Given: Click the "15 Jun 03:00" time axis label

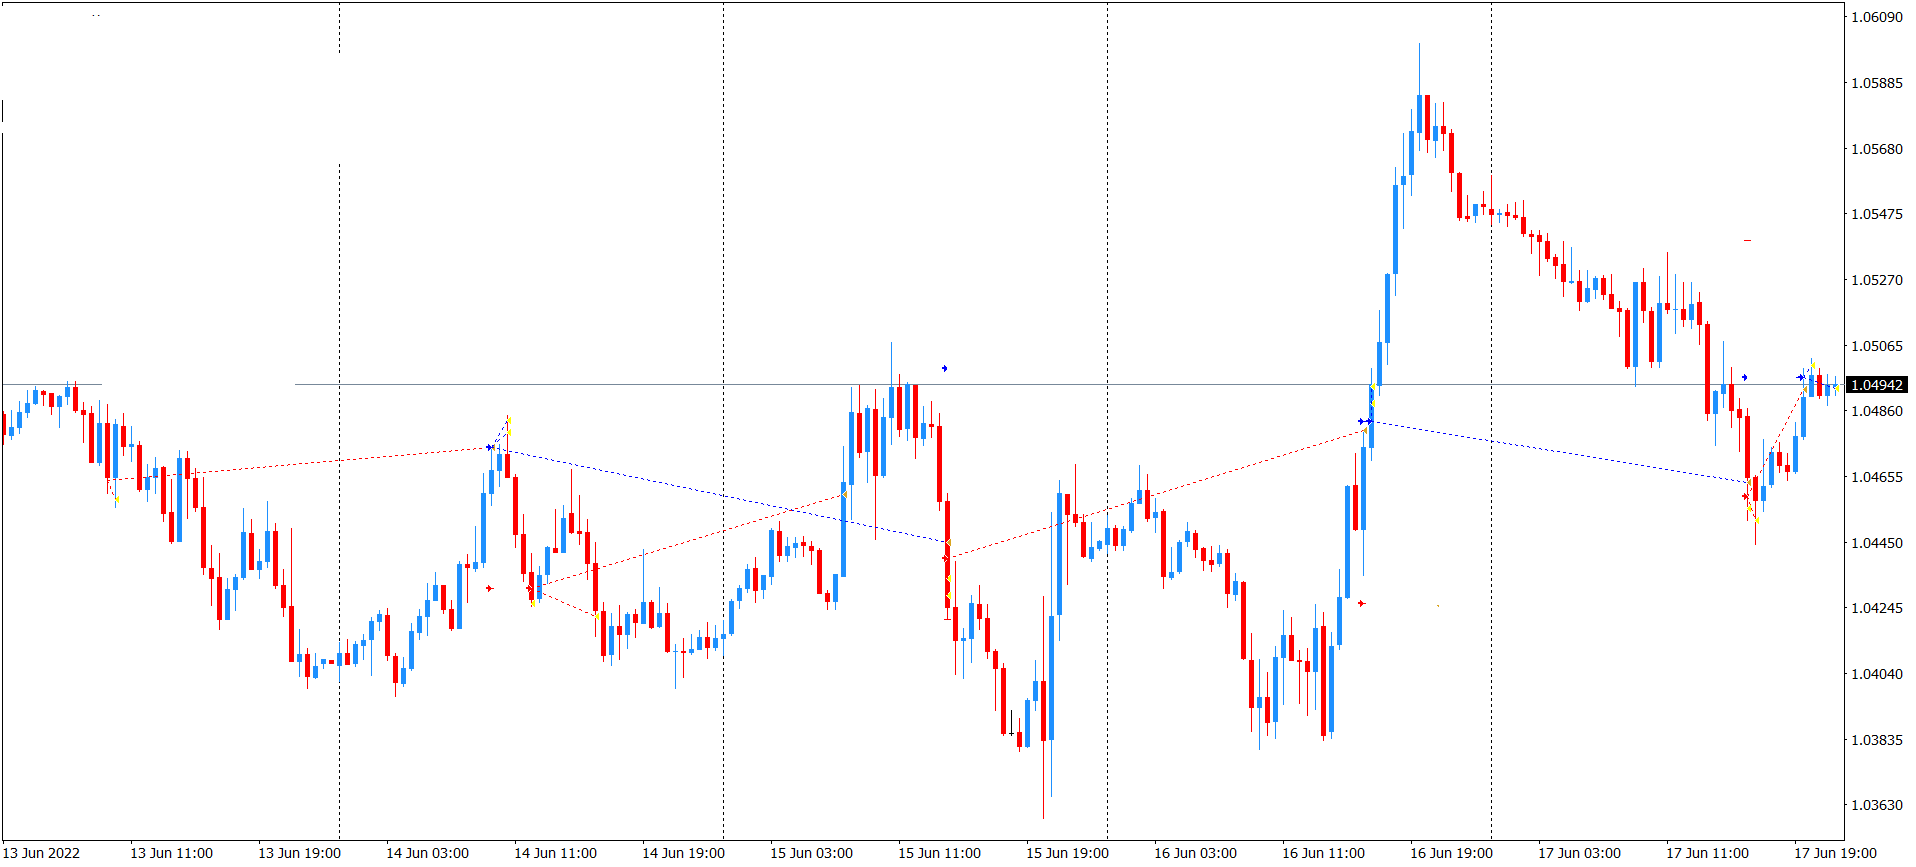Looking at the screenshot, I should [811, 853].
